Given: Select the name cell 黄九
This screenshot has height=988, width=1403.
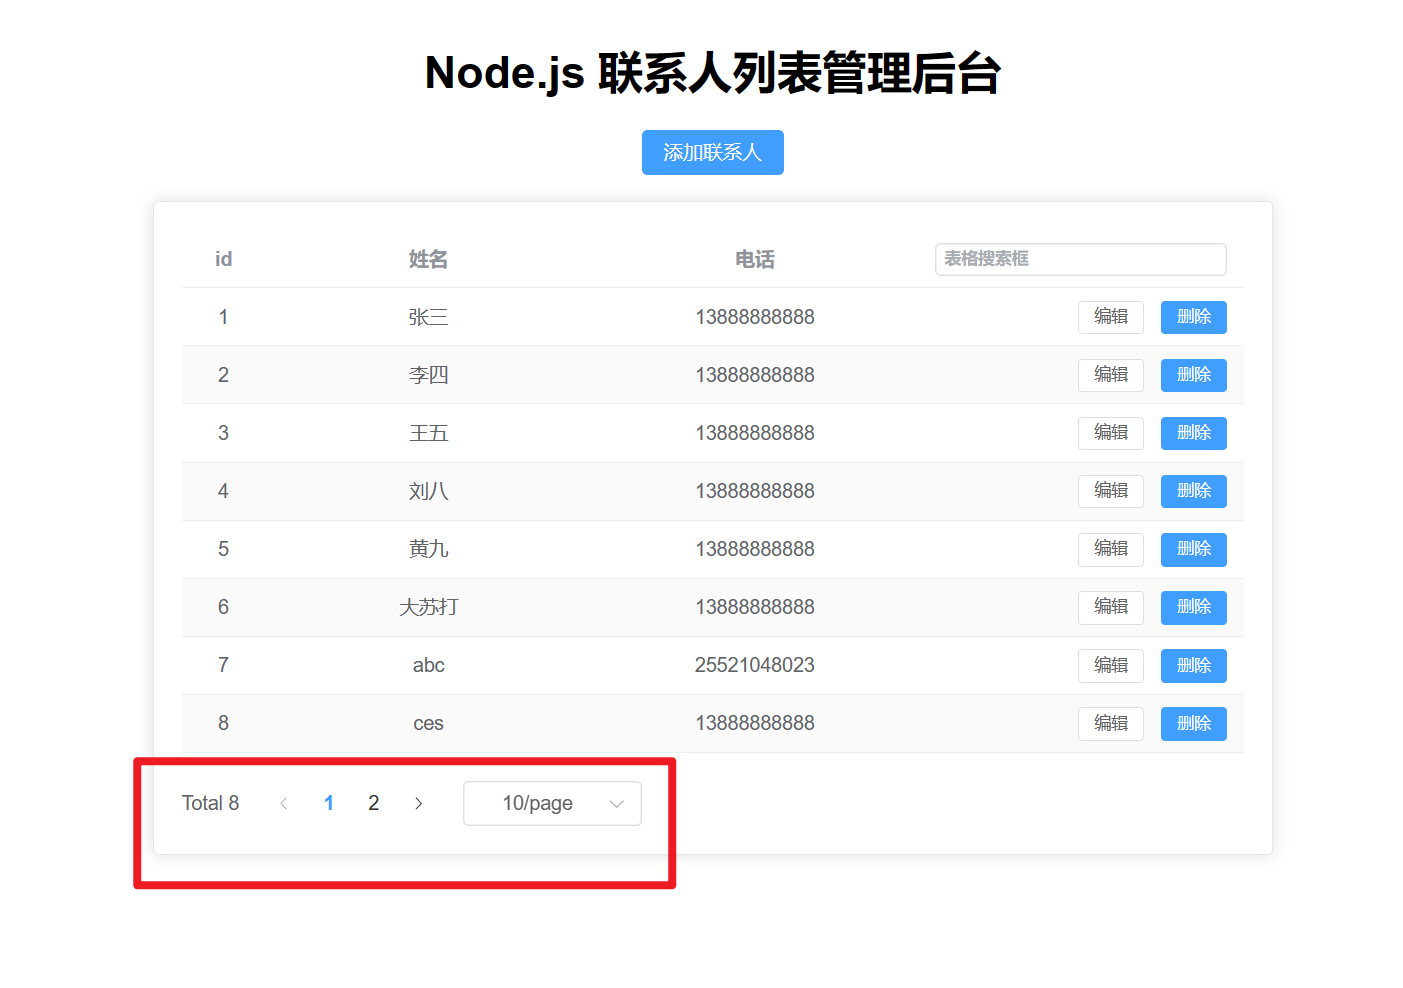Looking at the screenshot, I should point(428,549).
